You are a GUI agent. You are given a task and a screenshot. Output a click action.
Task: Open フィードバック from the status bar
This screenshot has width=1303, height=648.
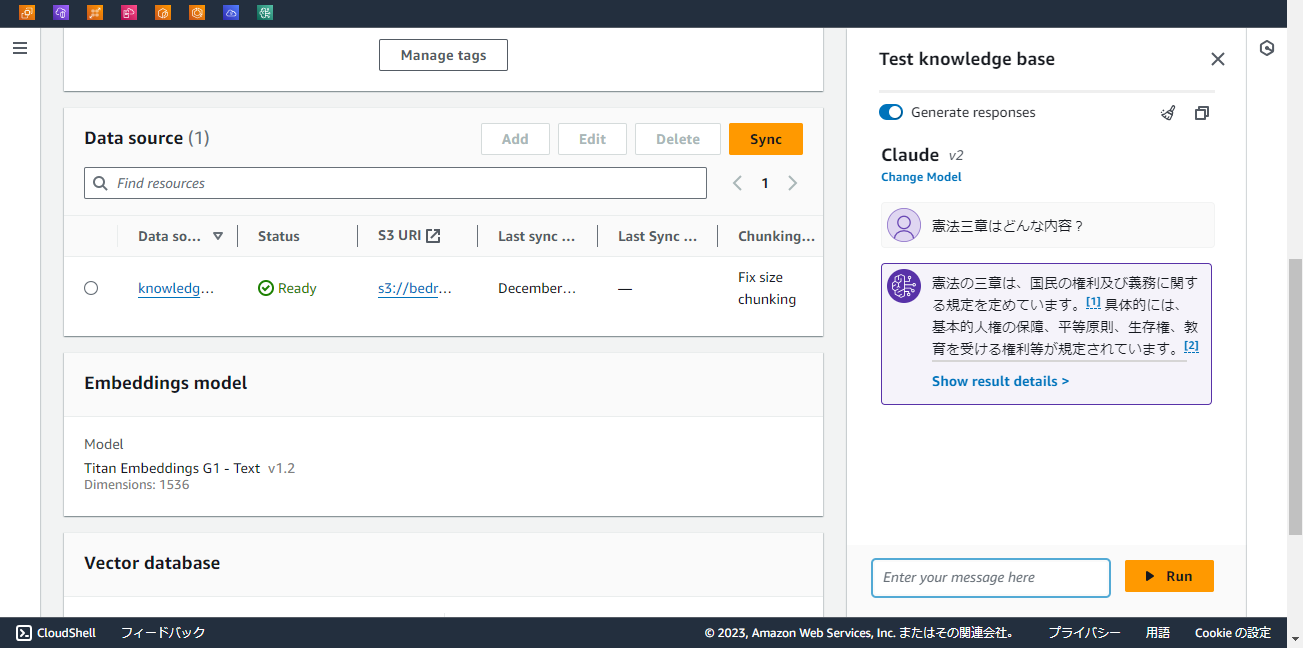[163, 632]
